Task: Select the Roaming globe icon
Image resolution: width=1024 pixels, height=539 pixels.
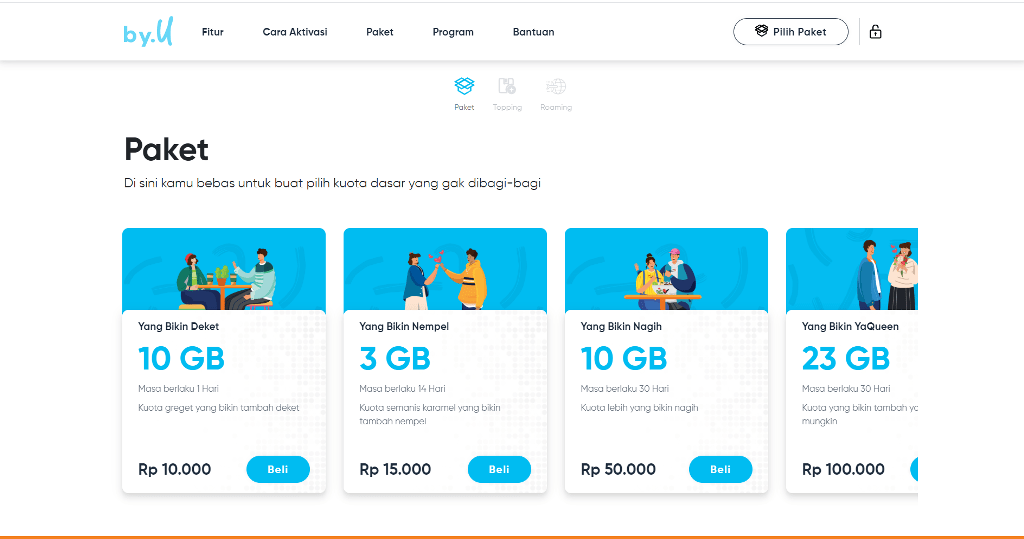Action: (556, 86)
